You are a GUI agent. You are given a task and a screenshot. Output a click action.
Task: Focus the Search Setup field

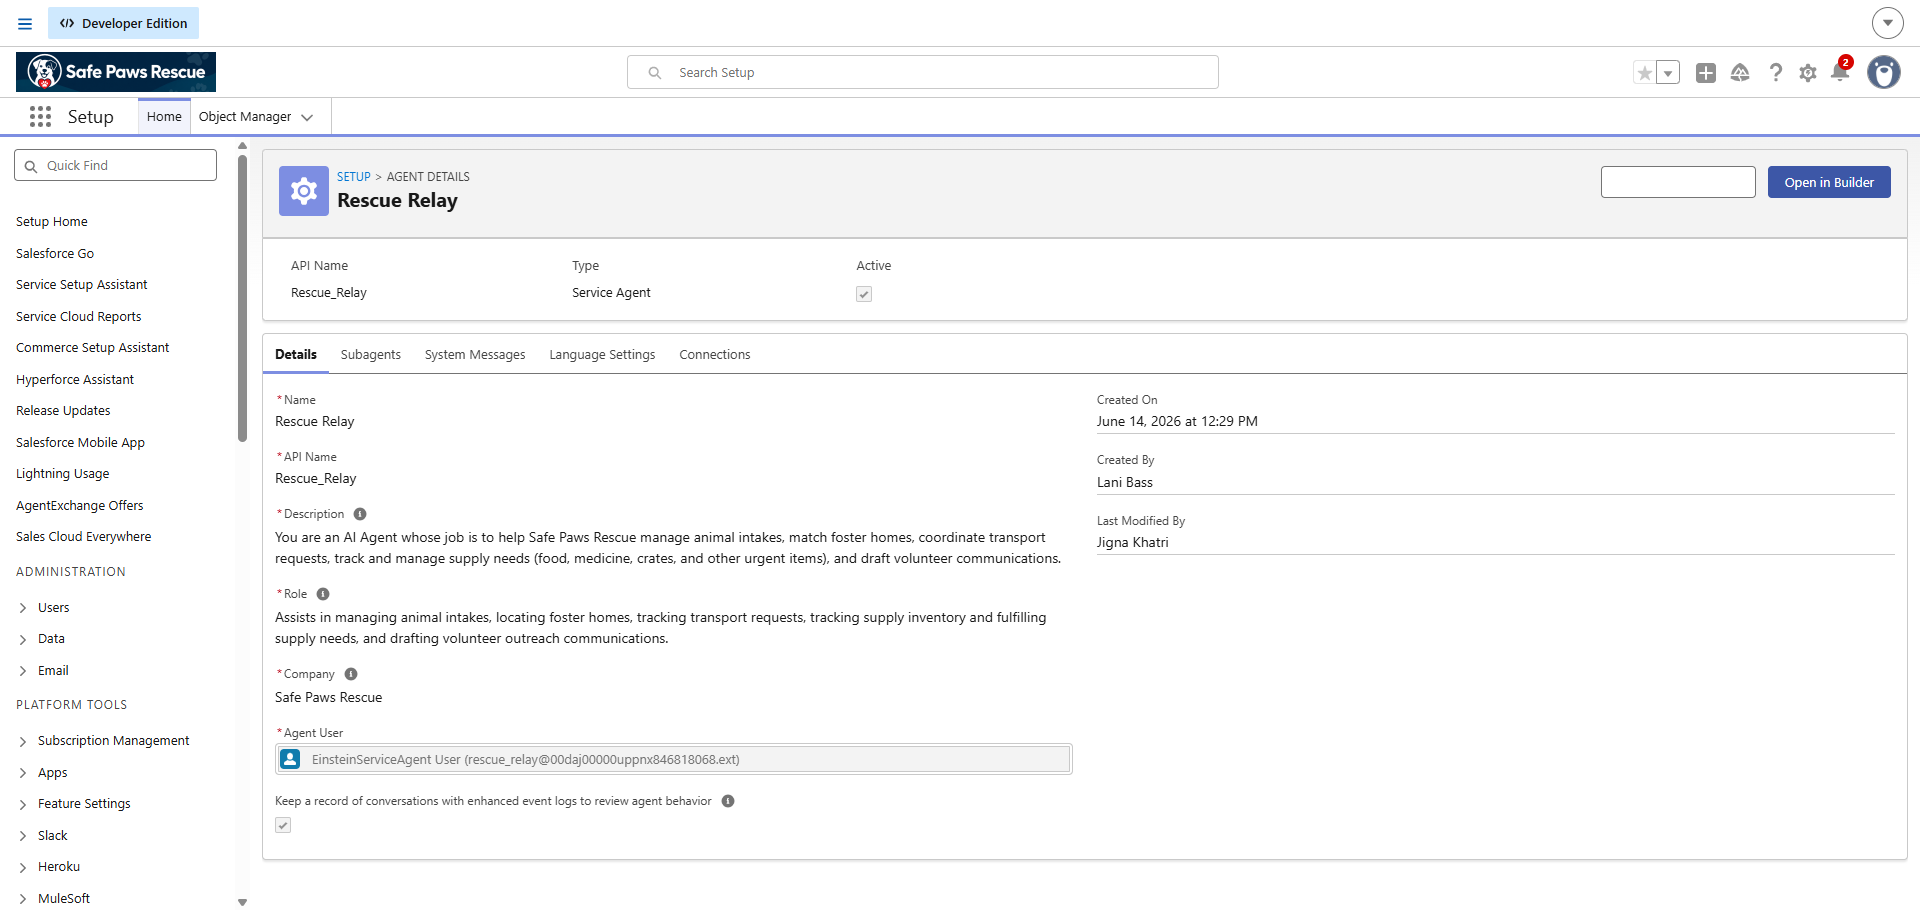click(x=923, y=72)
